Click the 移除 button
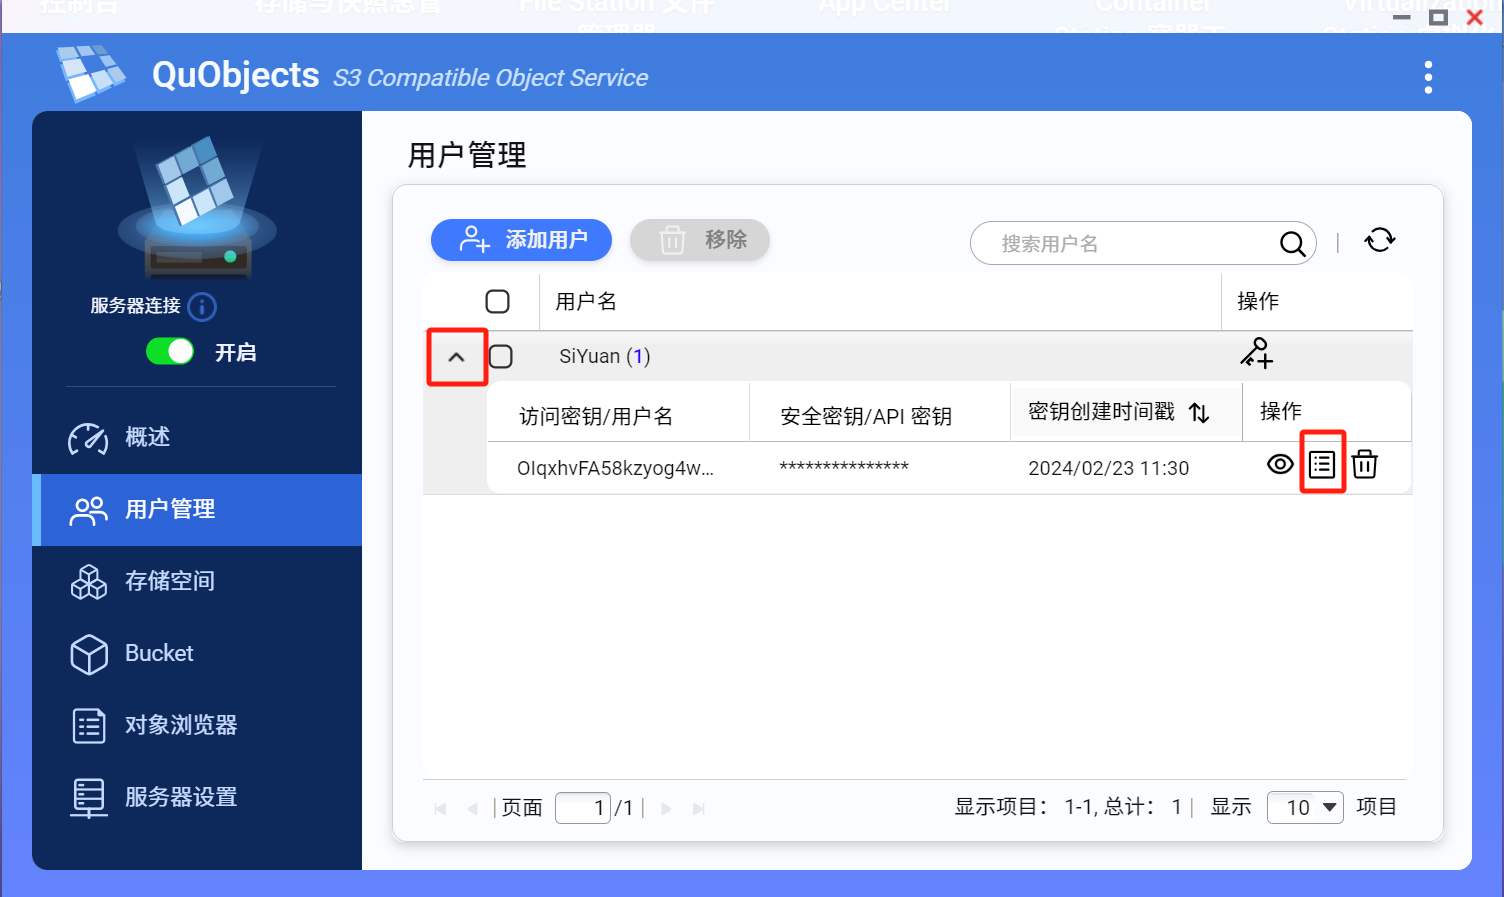Image resolution: width=1504 pixels, height=897 pixels. coord(700,240)
